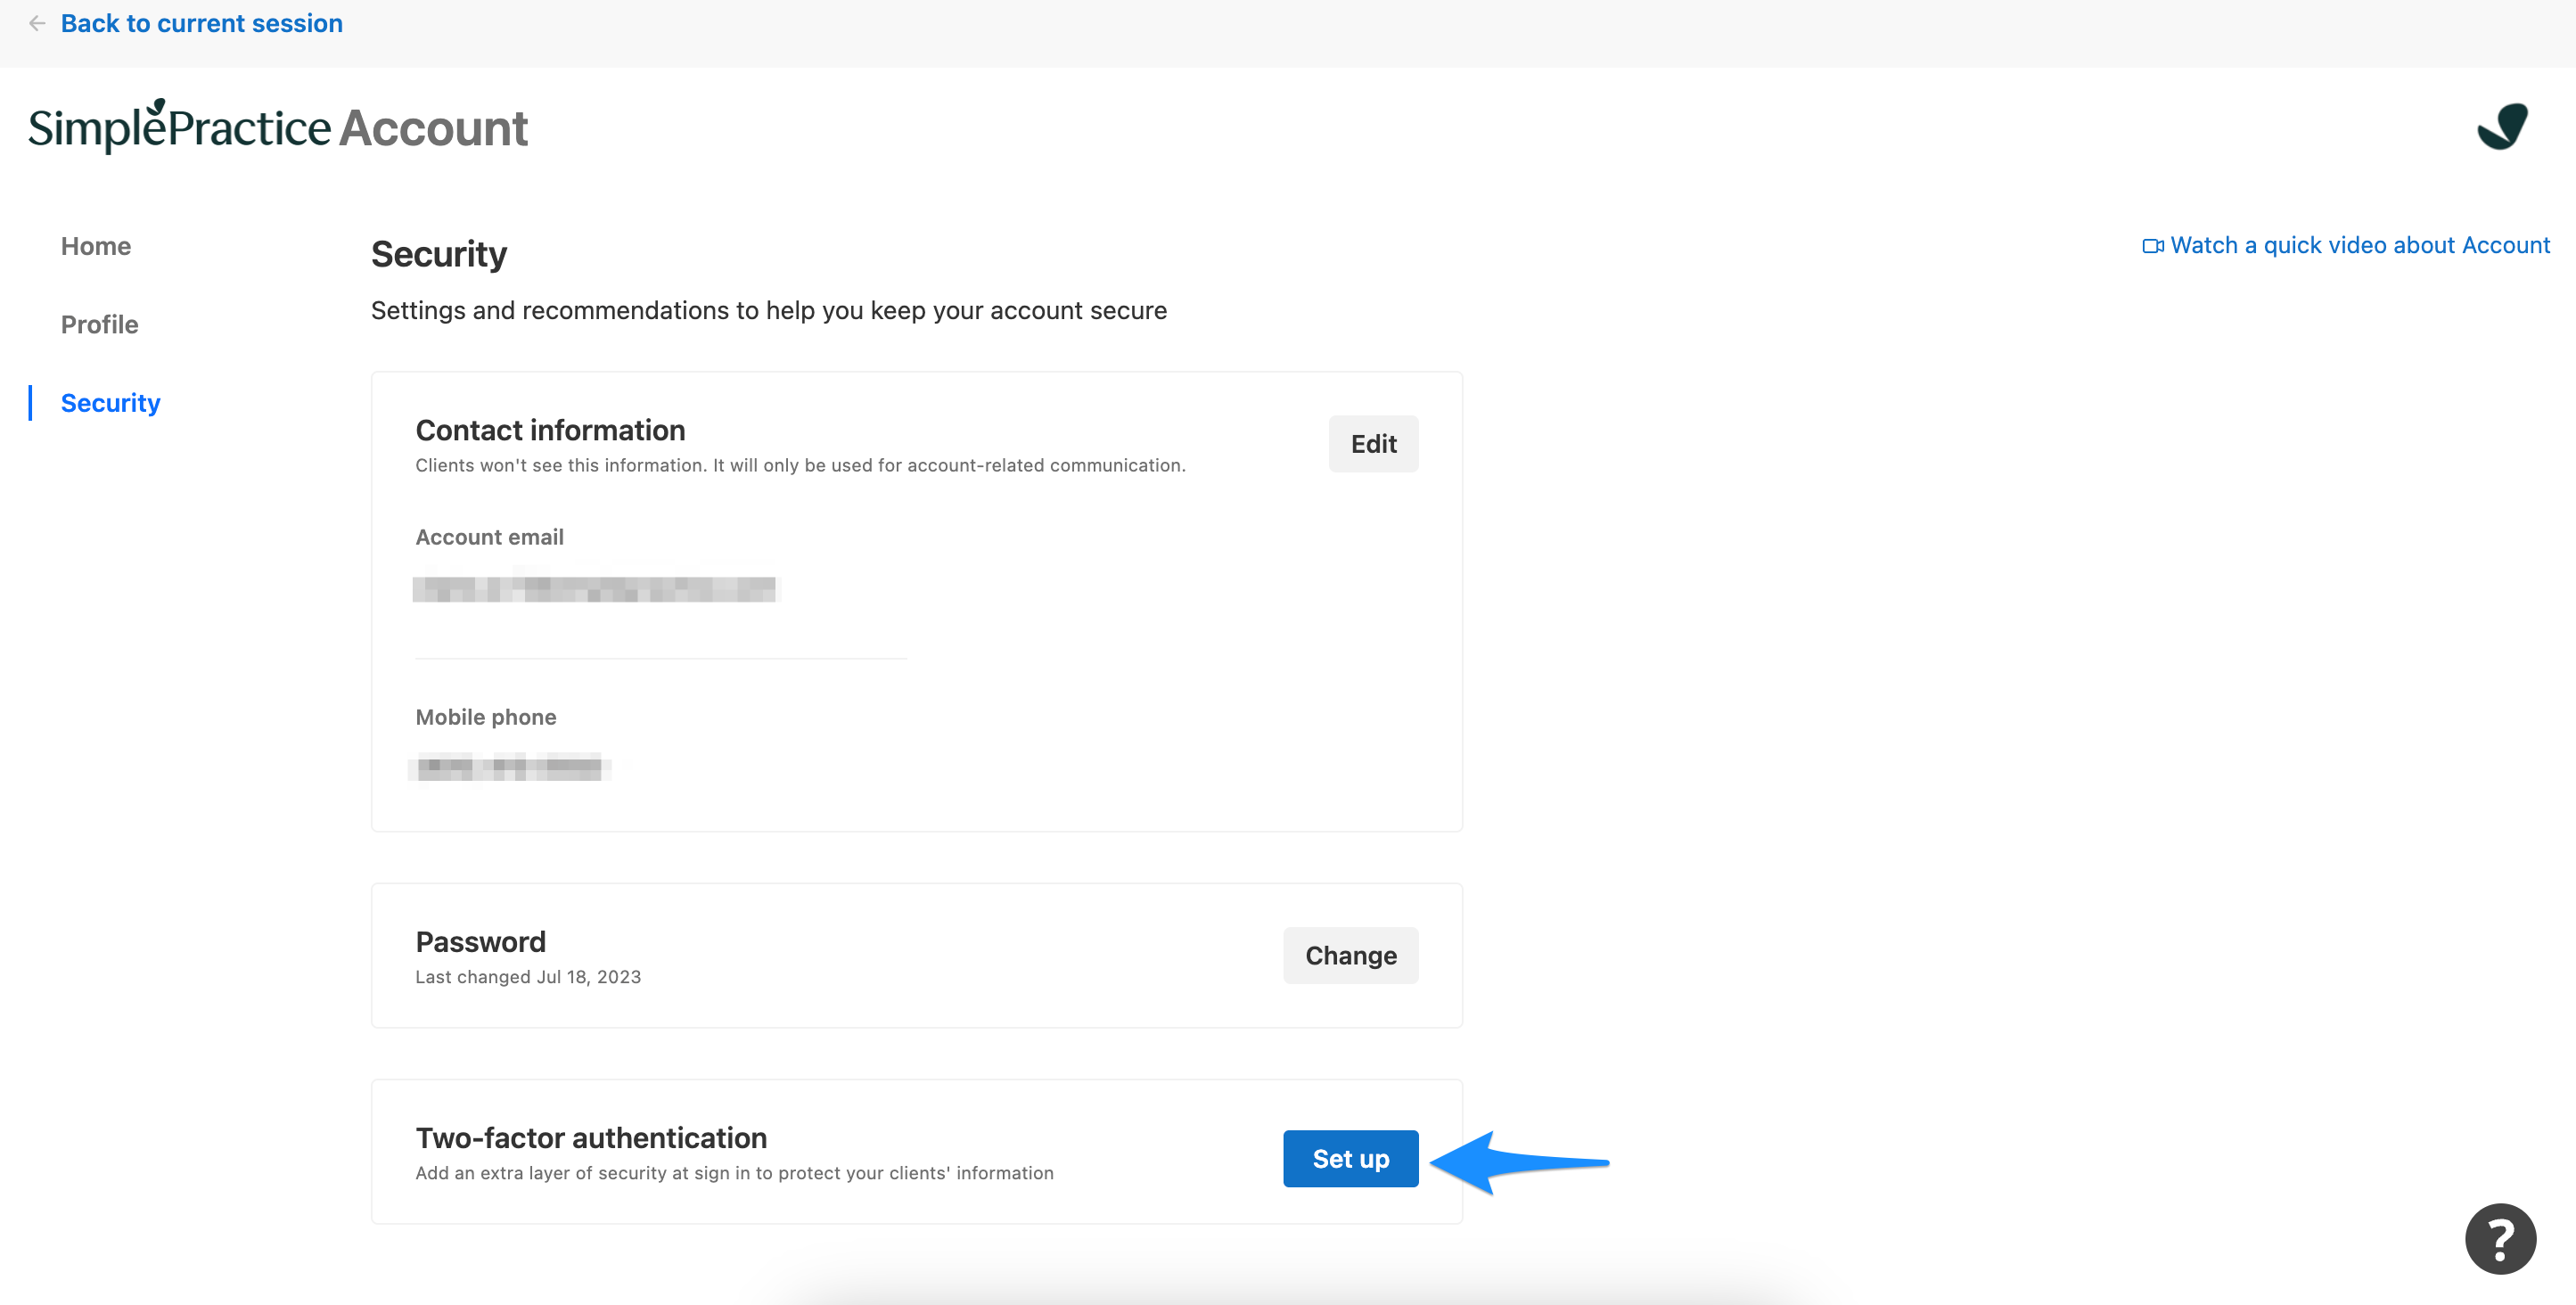Change the account password
The width and height of the screenshot is (2576, 1305).
(1350, 955)
